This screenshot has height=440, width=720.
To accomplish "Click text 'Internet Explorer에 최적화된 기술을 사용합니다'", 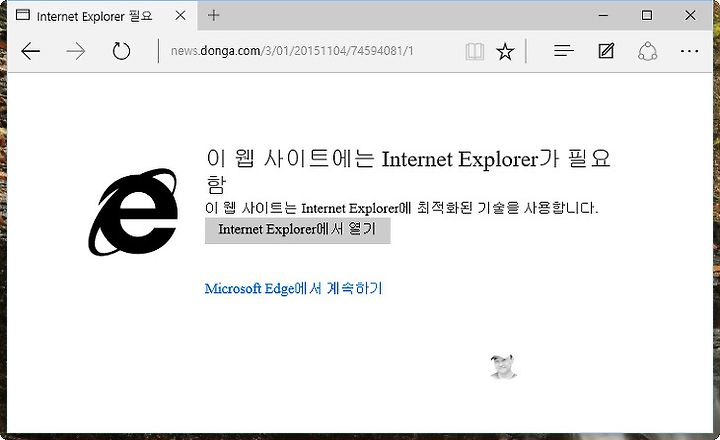I will pyautogui.click(x=450, y=208).
